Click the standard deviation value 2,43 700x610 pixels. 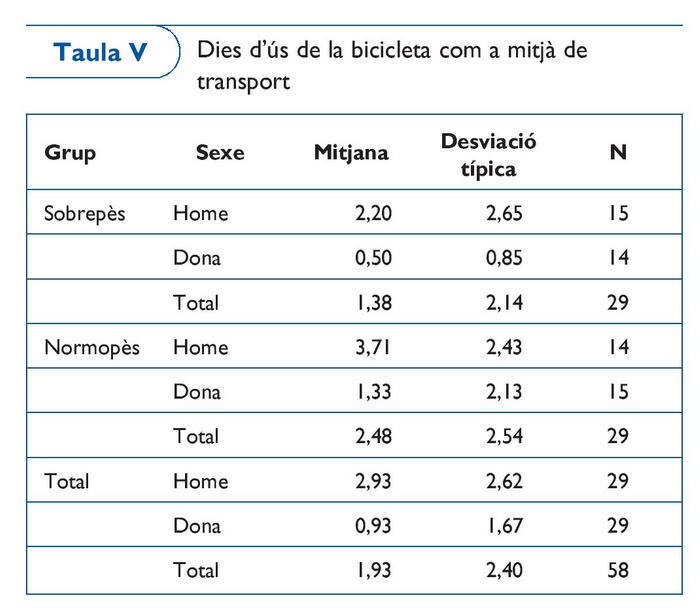[501, 347]
